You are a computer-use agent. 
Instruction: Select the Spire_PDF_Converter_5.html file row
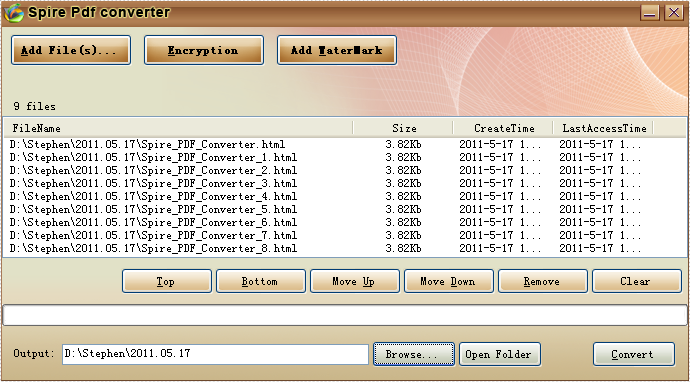(x=345, y=209)
